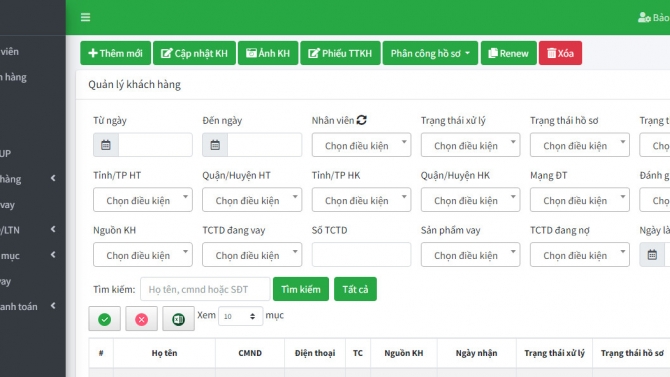Click calendar icon for Đến ngày
Viewport: 670px width, 377px height.
coord(215,145)
